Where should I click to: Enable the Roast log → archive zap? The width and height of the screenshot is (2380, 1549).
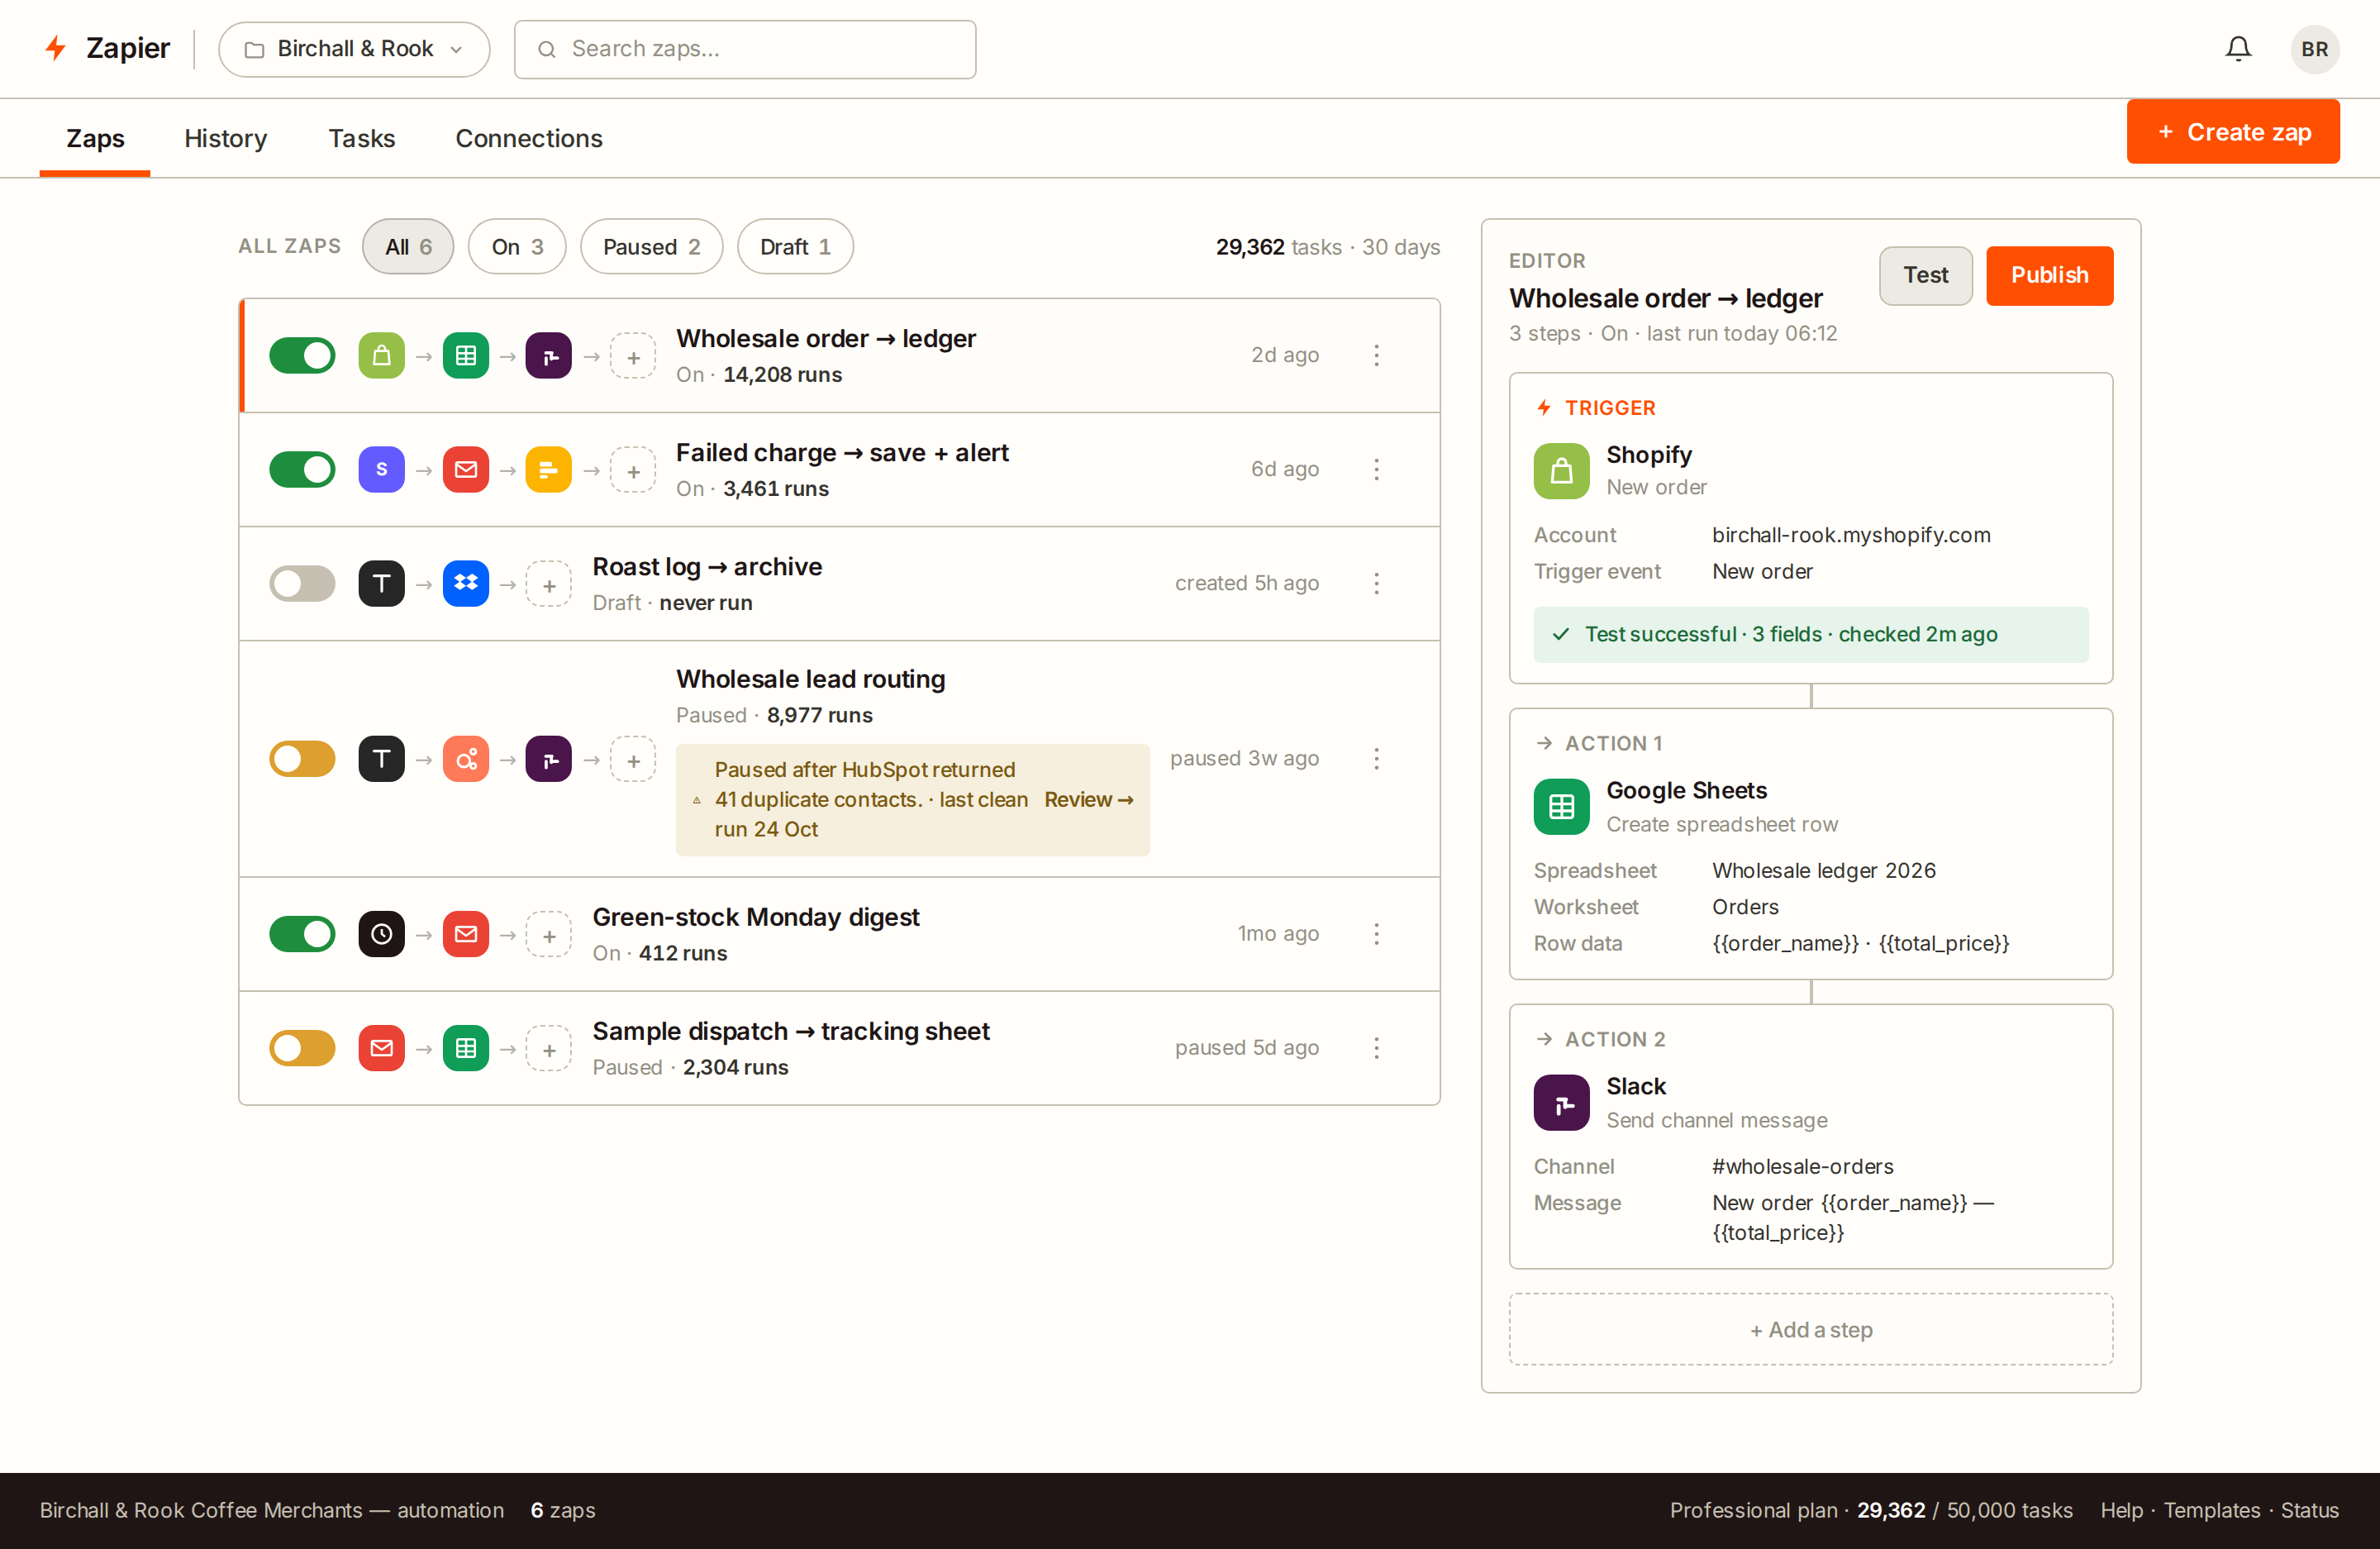[302, 583]
